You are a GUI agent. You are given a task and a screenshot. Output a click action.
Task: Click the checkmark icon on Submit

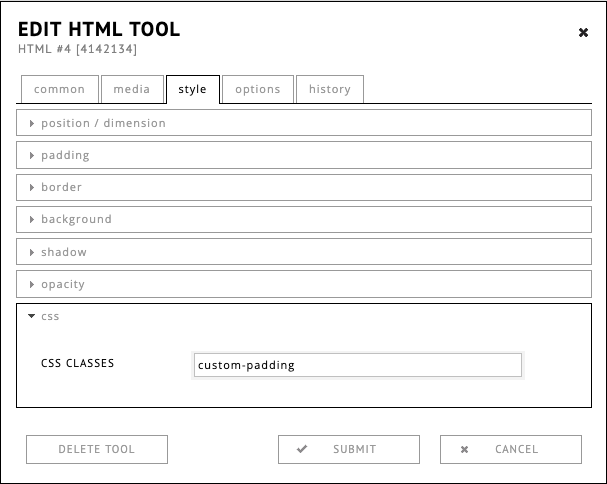[x=302, y=450]
